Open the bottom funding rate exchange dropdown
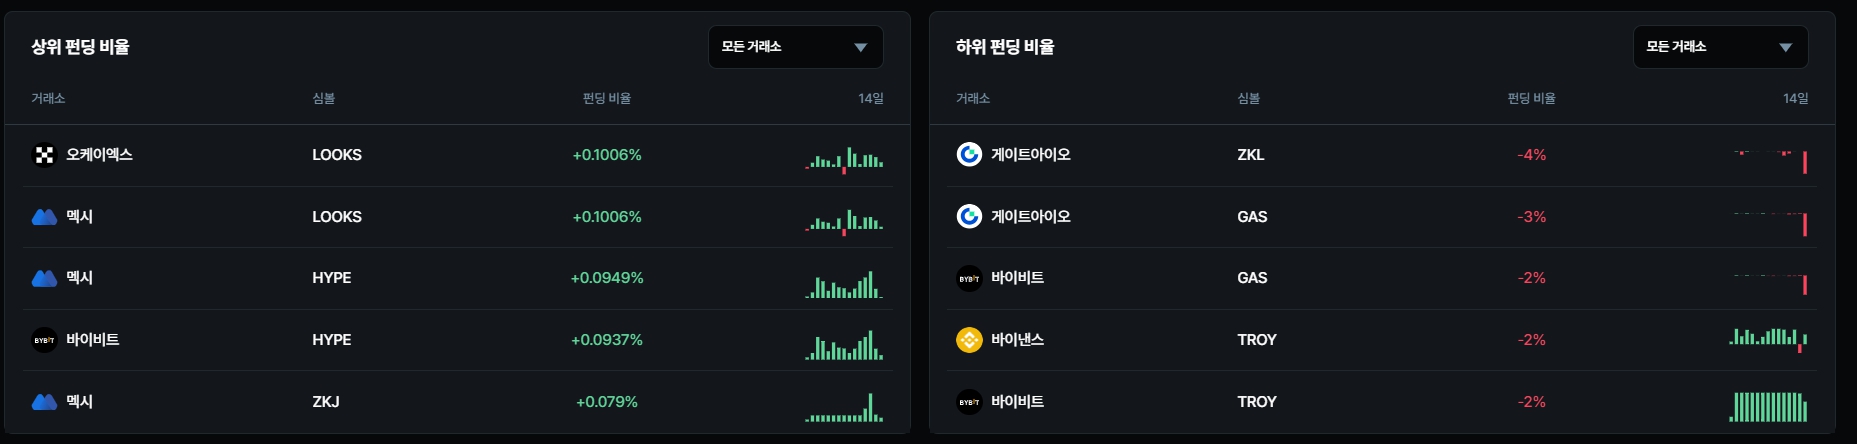 click(x=1720, y=47)
